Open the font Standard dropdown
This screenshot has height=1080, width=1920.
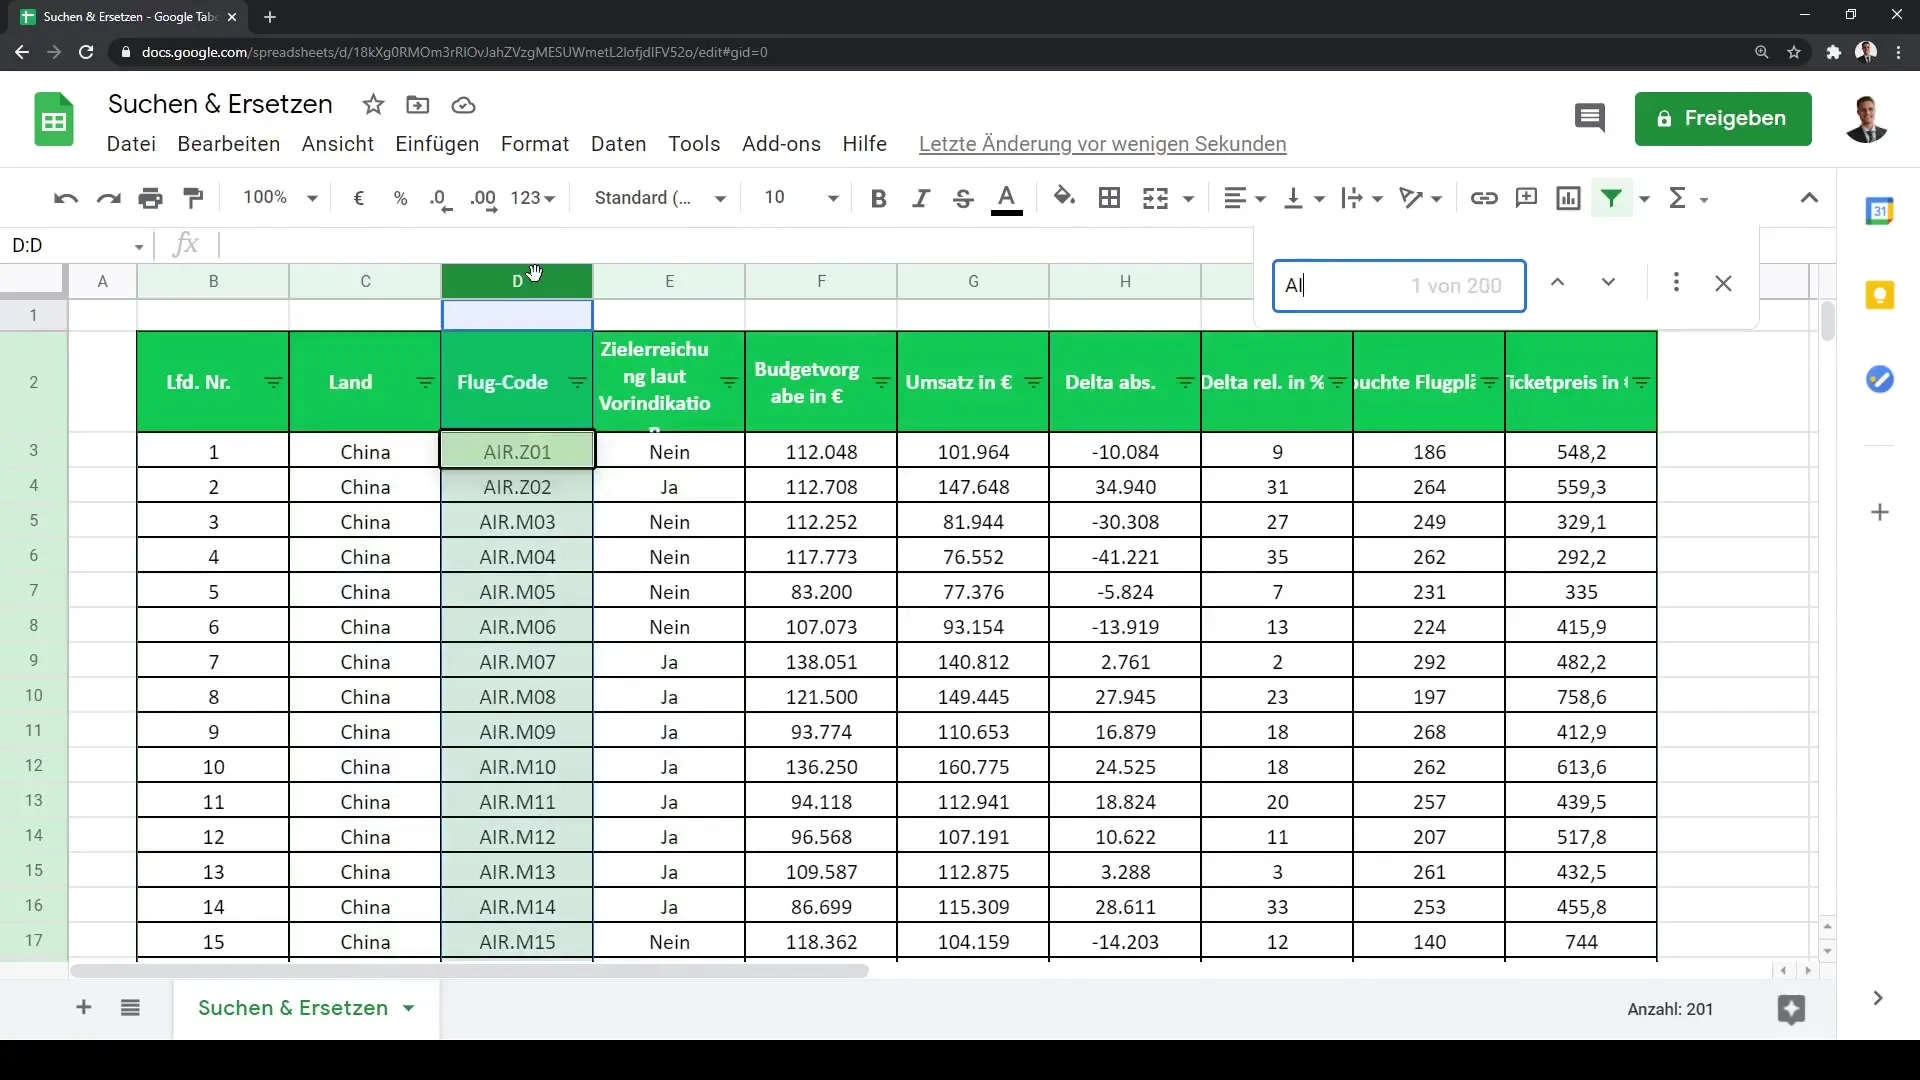660,198
